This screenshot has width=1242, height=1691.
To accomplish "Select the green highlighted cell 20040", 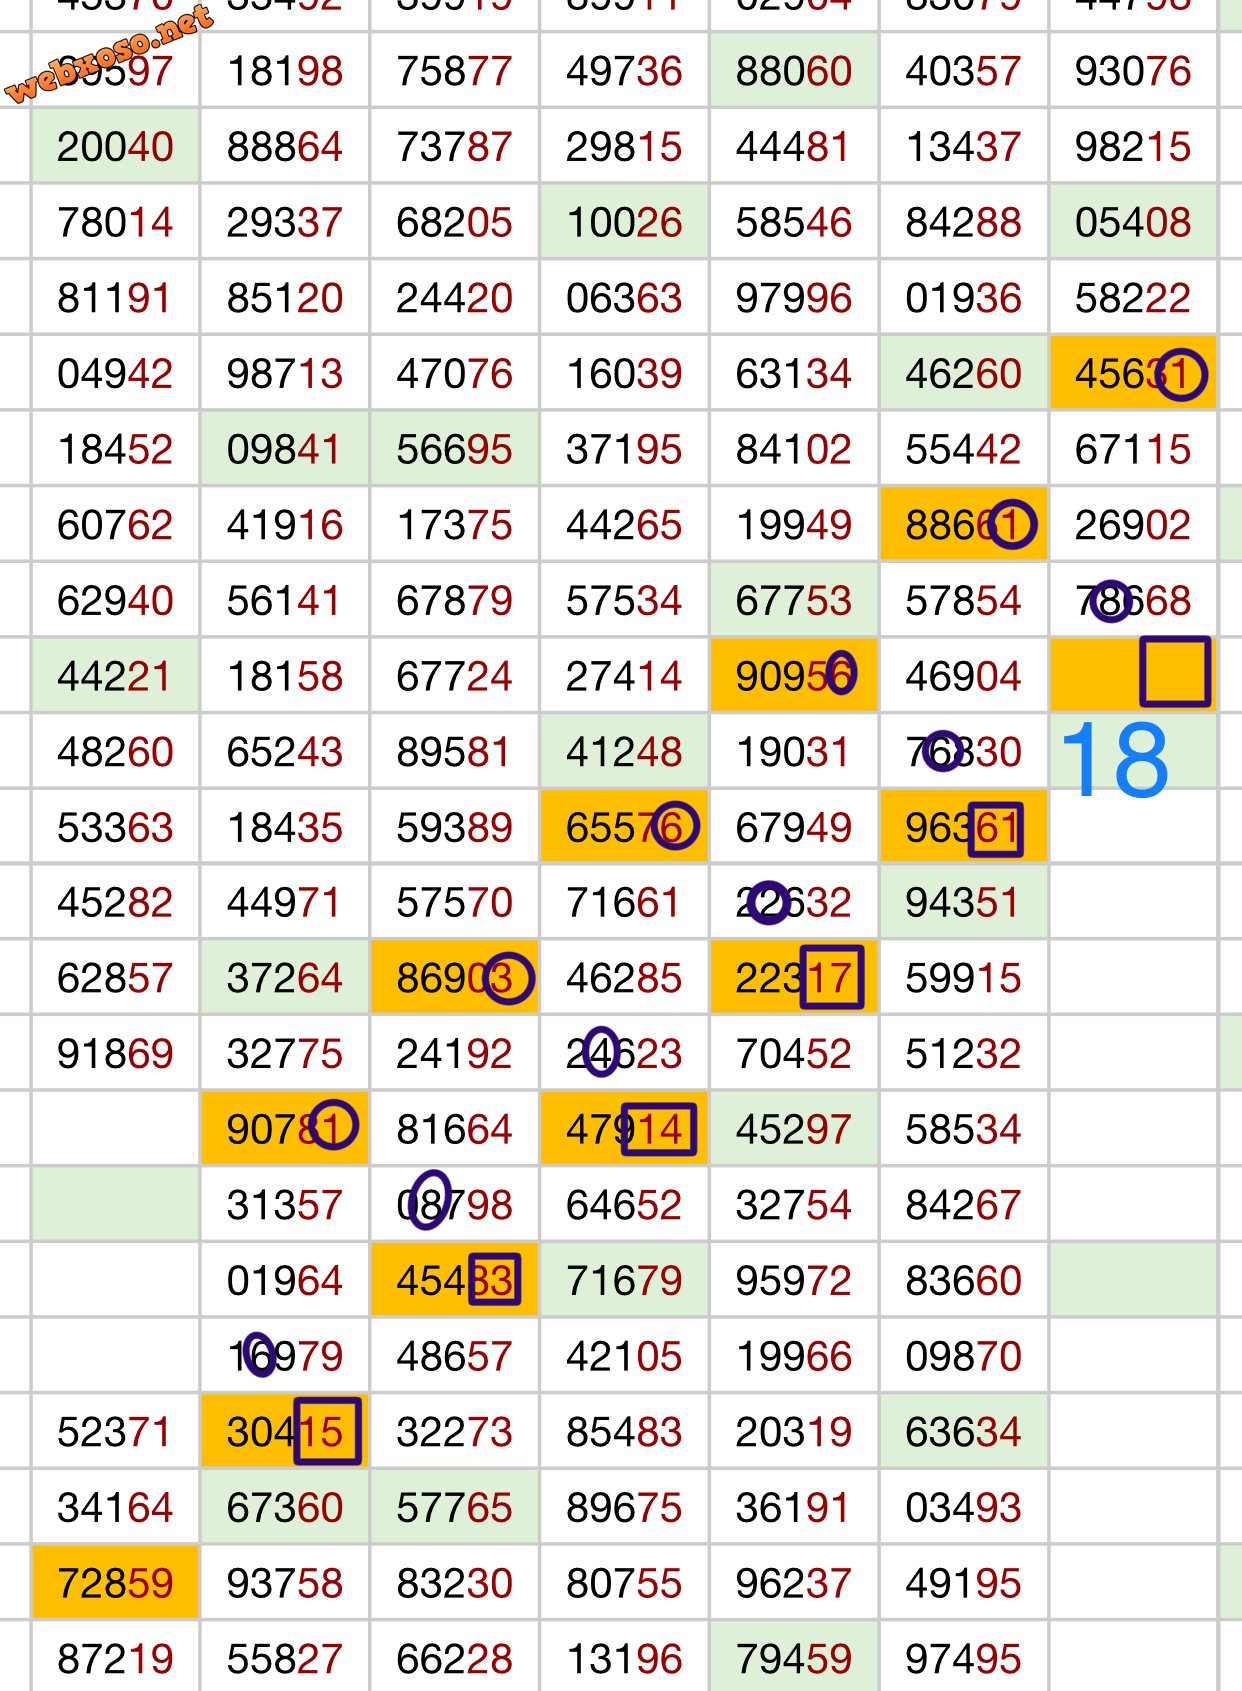I will click(x=115, y=147).
